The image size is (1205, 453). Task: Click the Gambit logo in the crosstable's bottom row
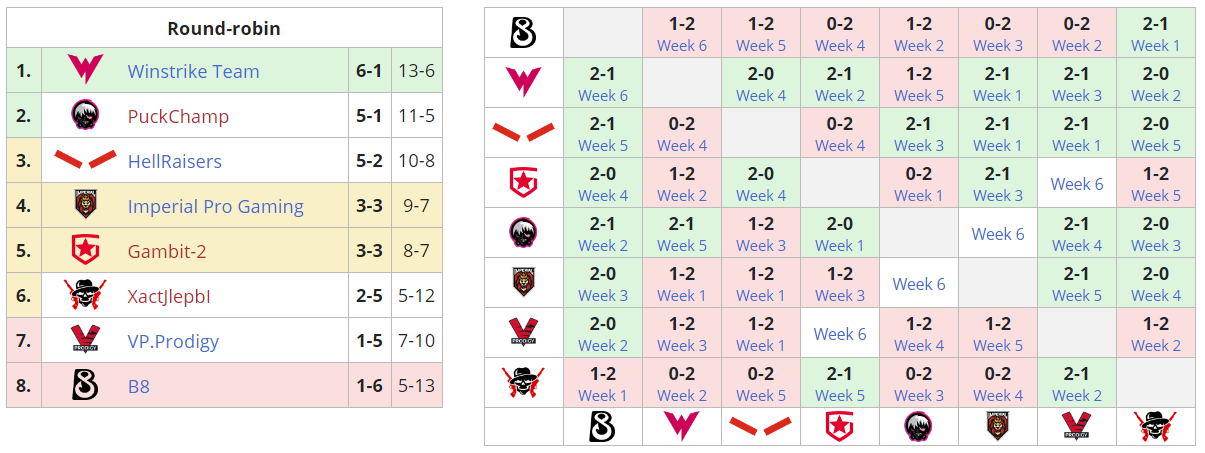[840, 427]
